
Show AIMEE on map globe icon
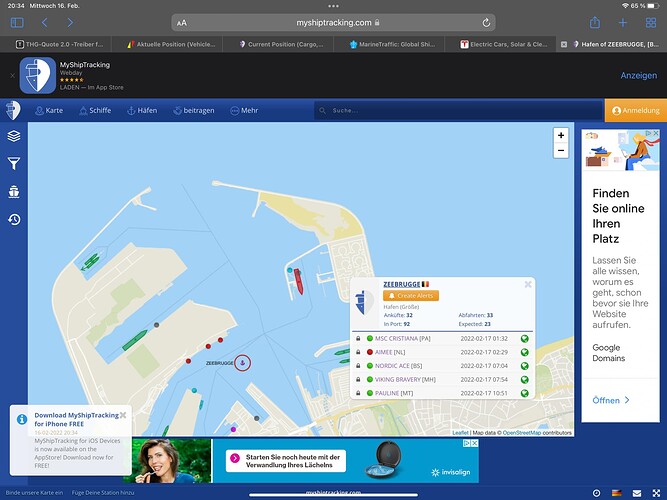525,352
